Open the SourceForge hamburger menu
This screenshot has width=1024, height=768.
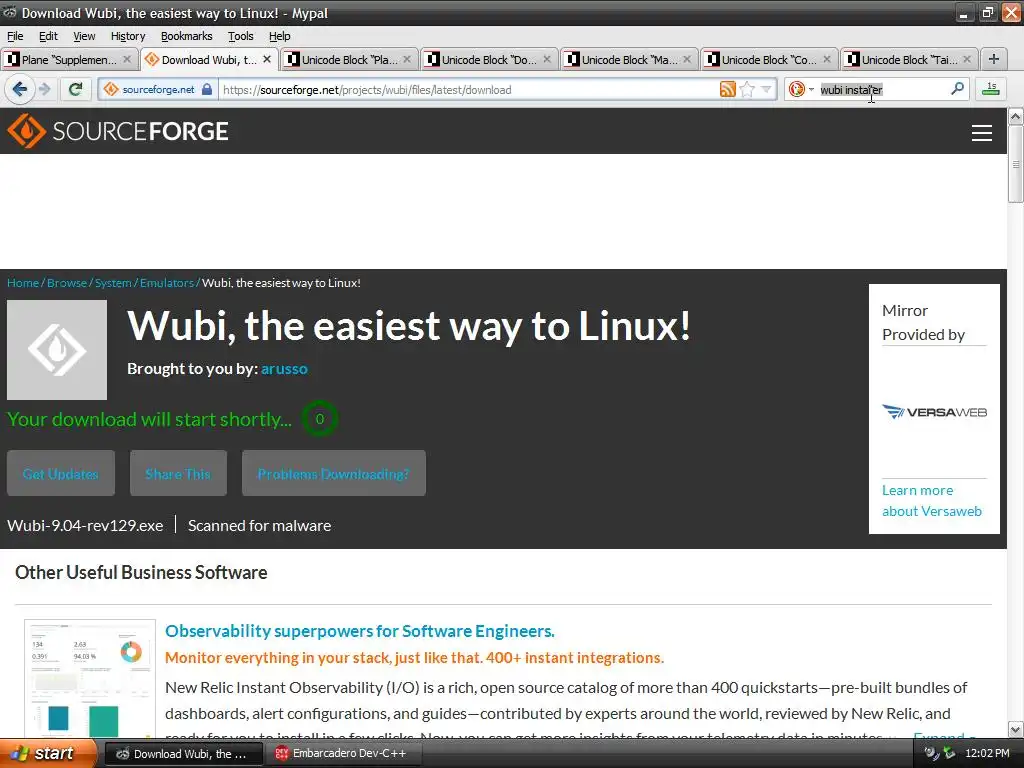[x=982, y=133]
